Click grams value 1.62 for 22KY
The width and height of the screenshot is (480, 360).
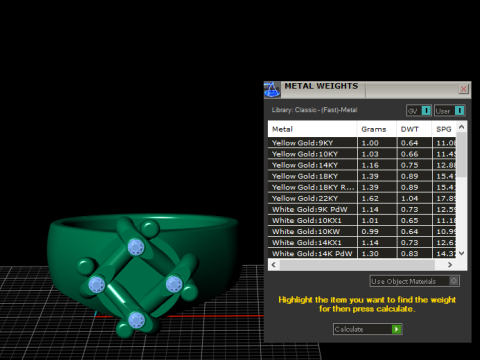click(370, 198)
